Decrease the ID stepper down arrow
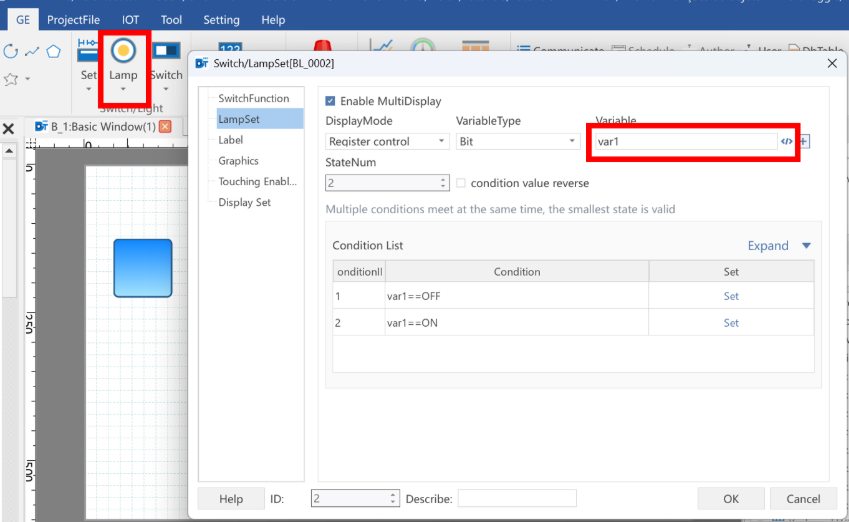 click(393, 502)
